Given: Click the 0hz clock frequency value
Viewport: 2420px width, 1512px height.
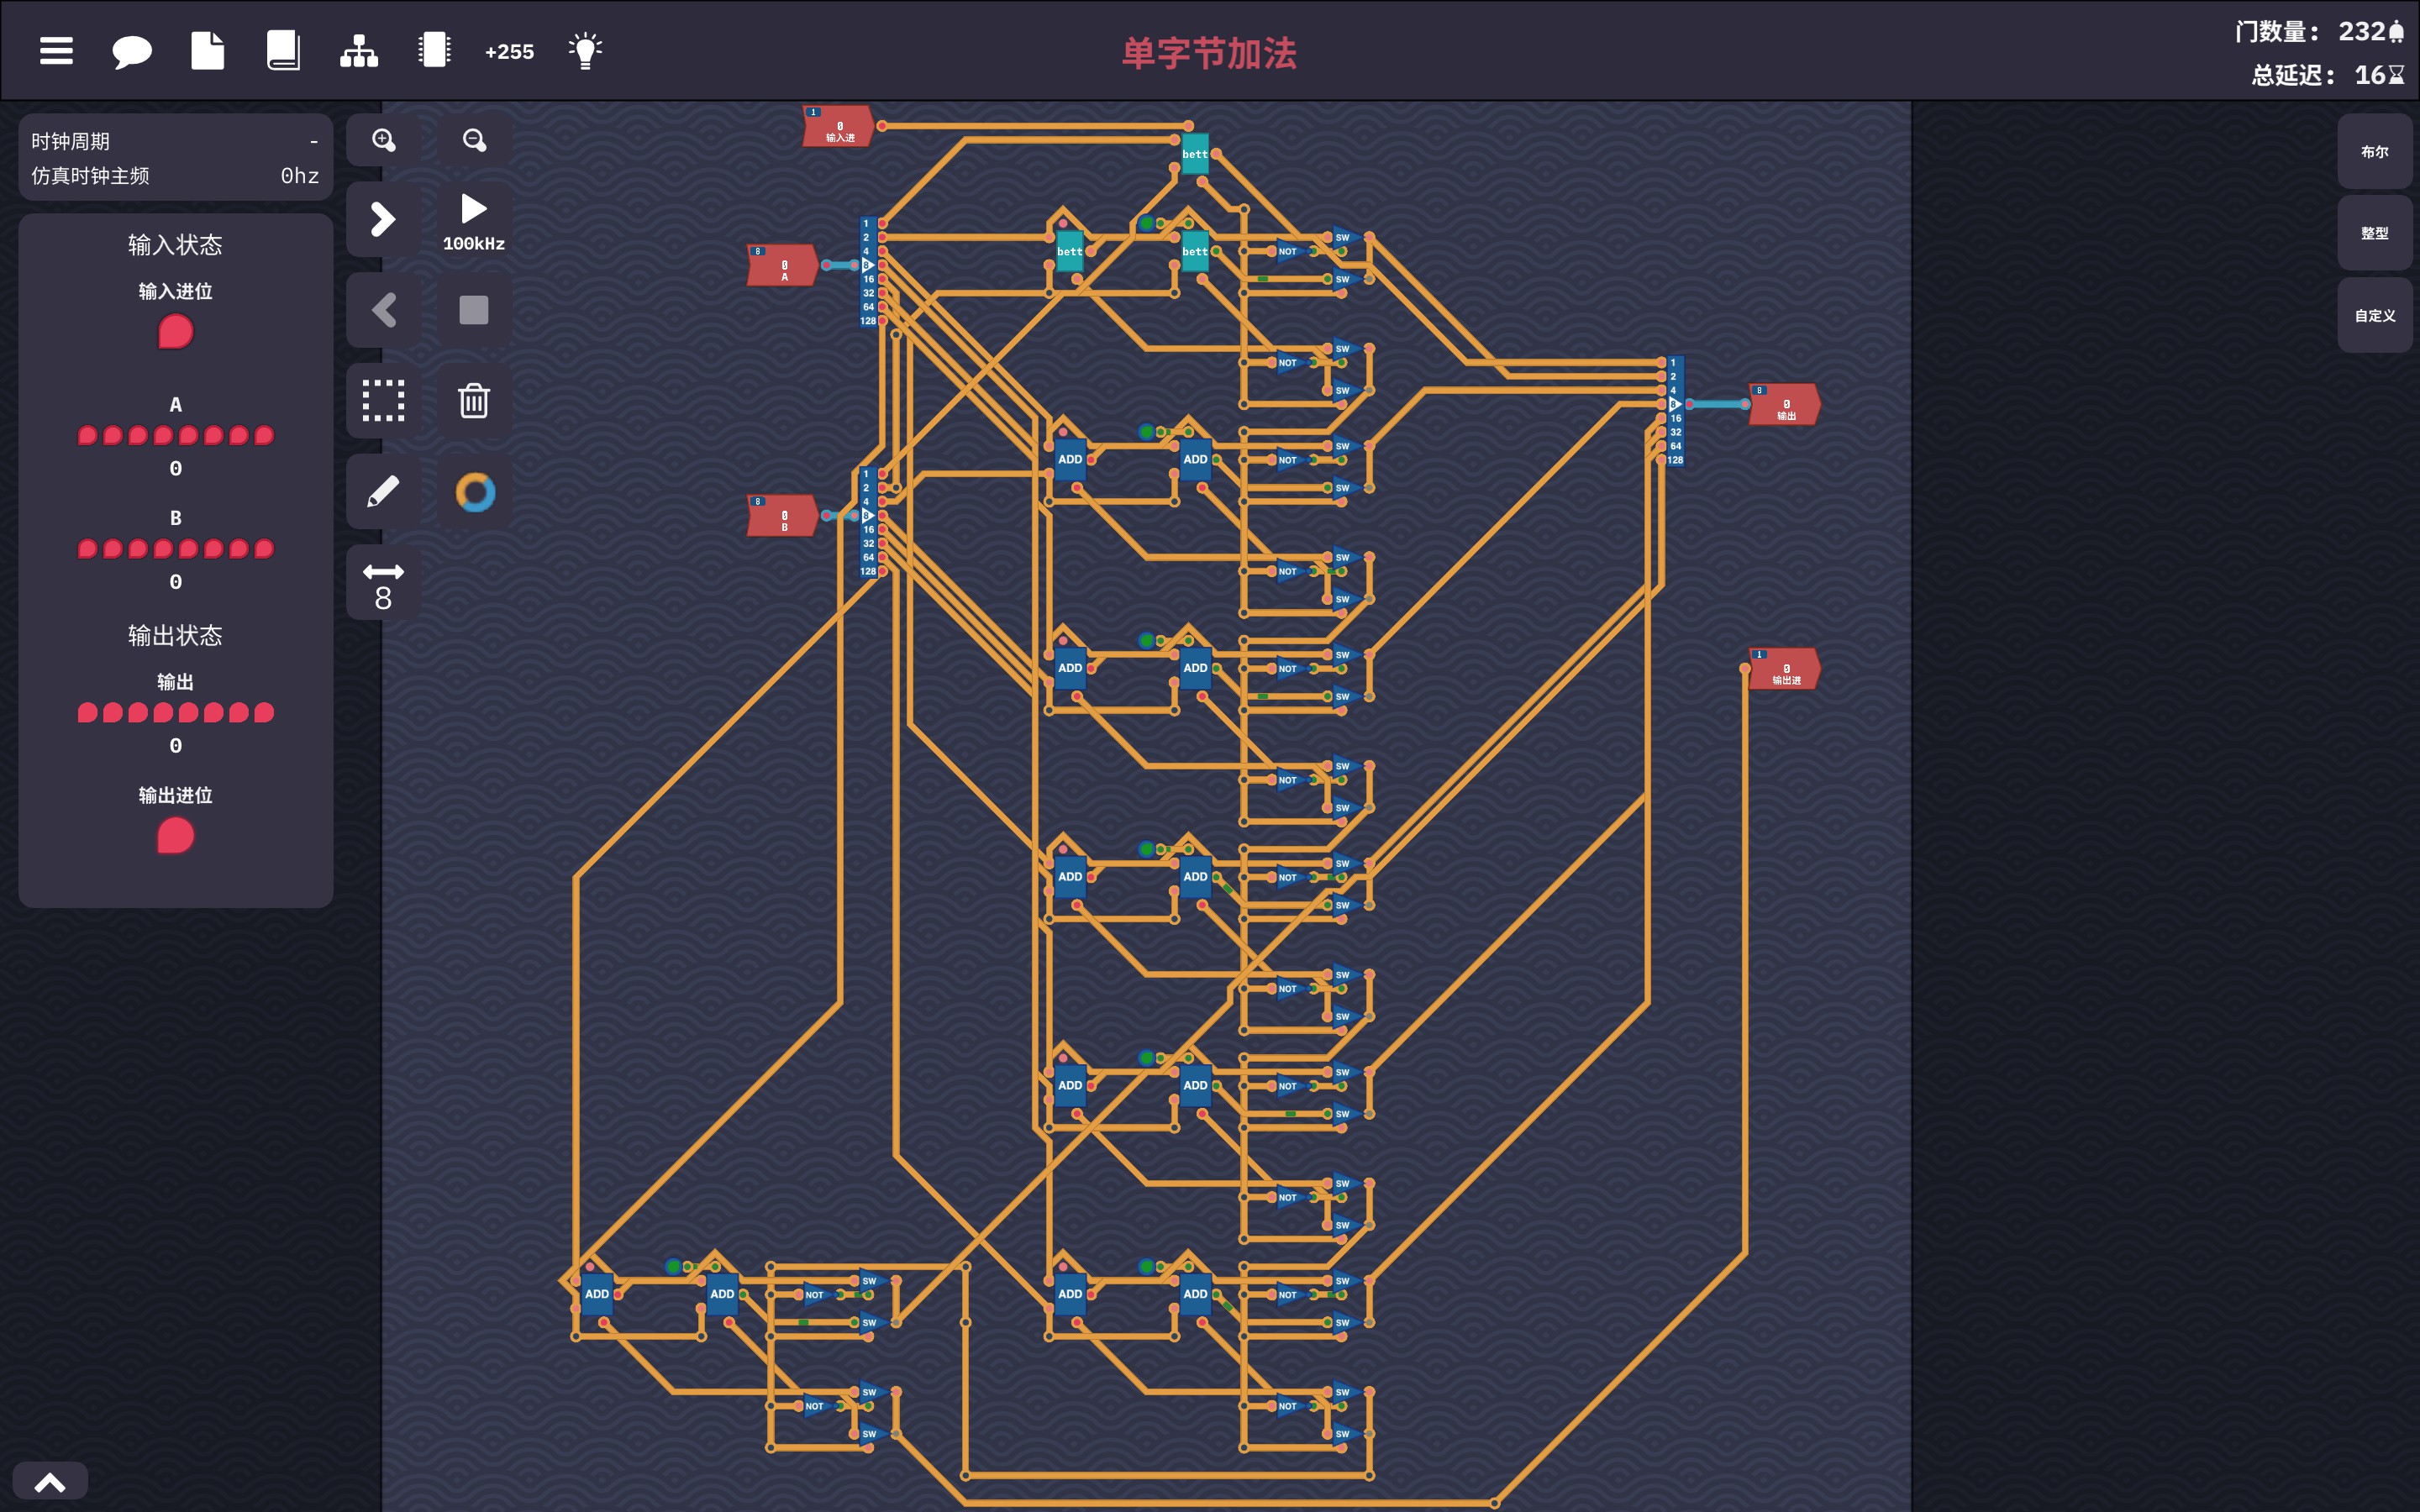Looking at the screenshot, I should (300, 176).
